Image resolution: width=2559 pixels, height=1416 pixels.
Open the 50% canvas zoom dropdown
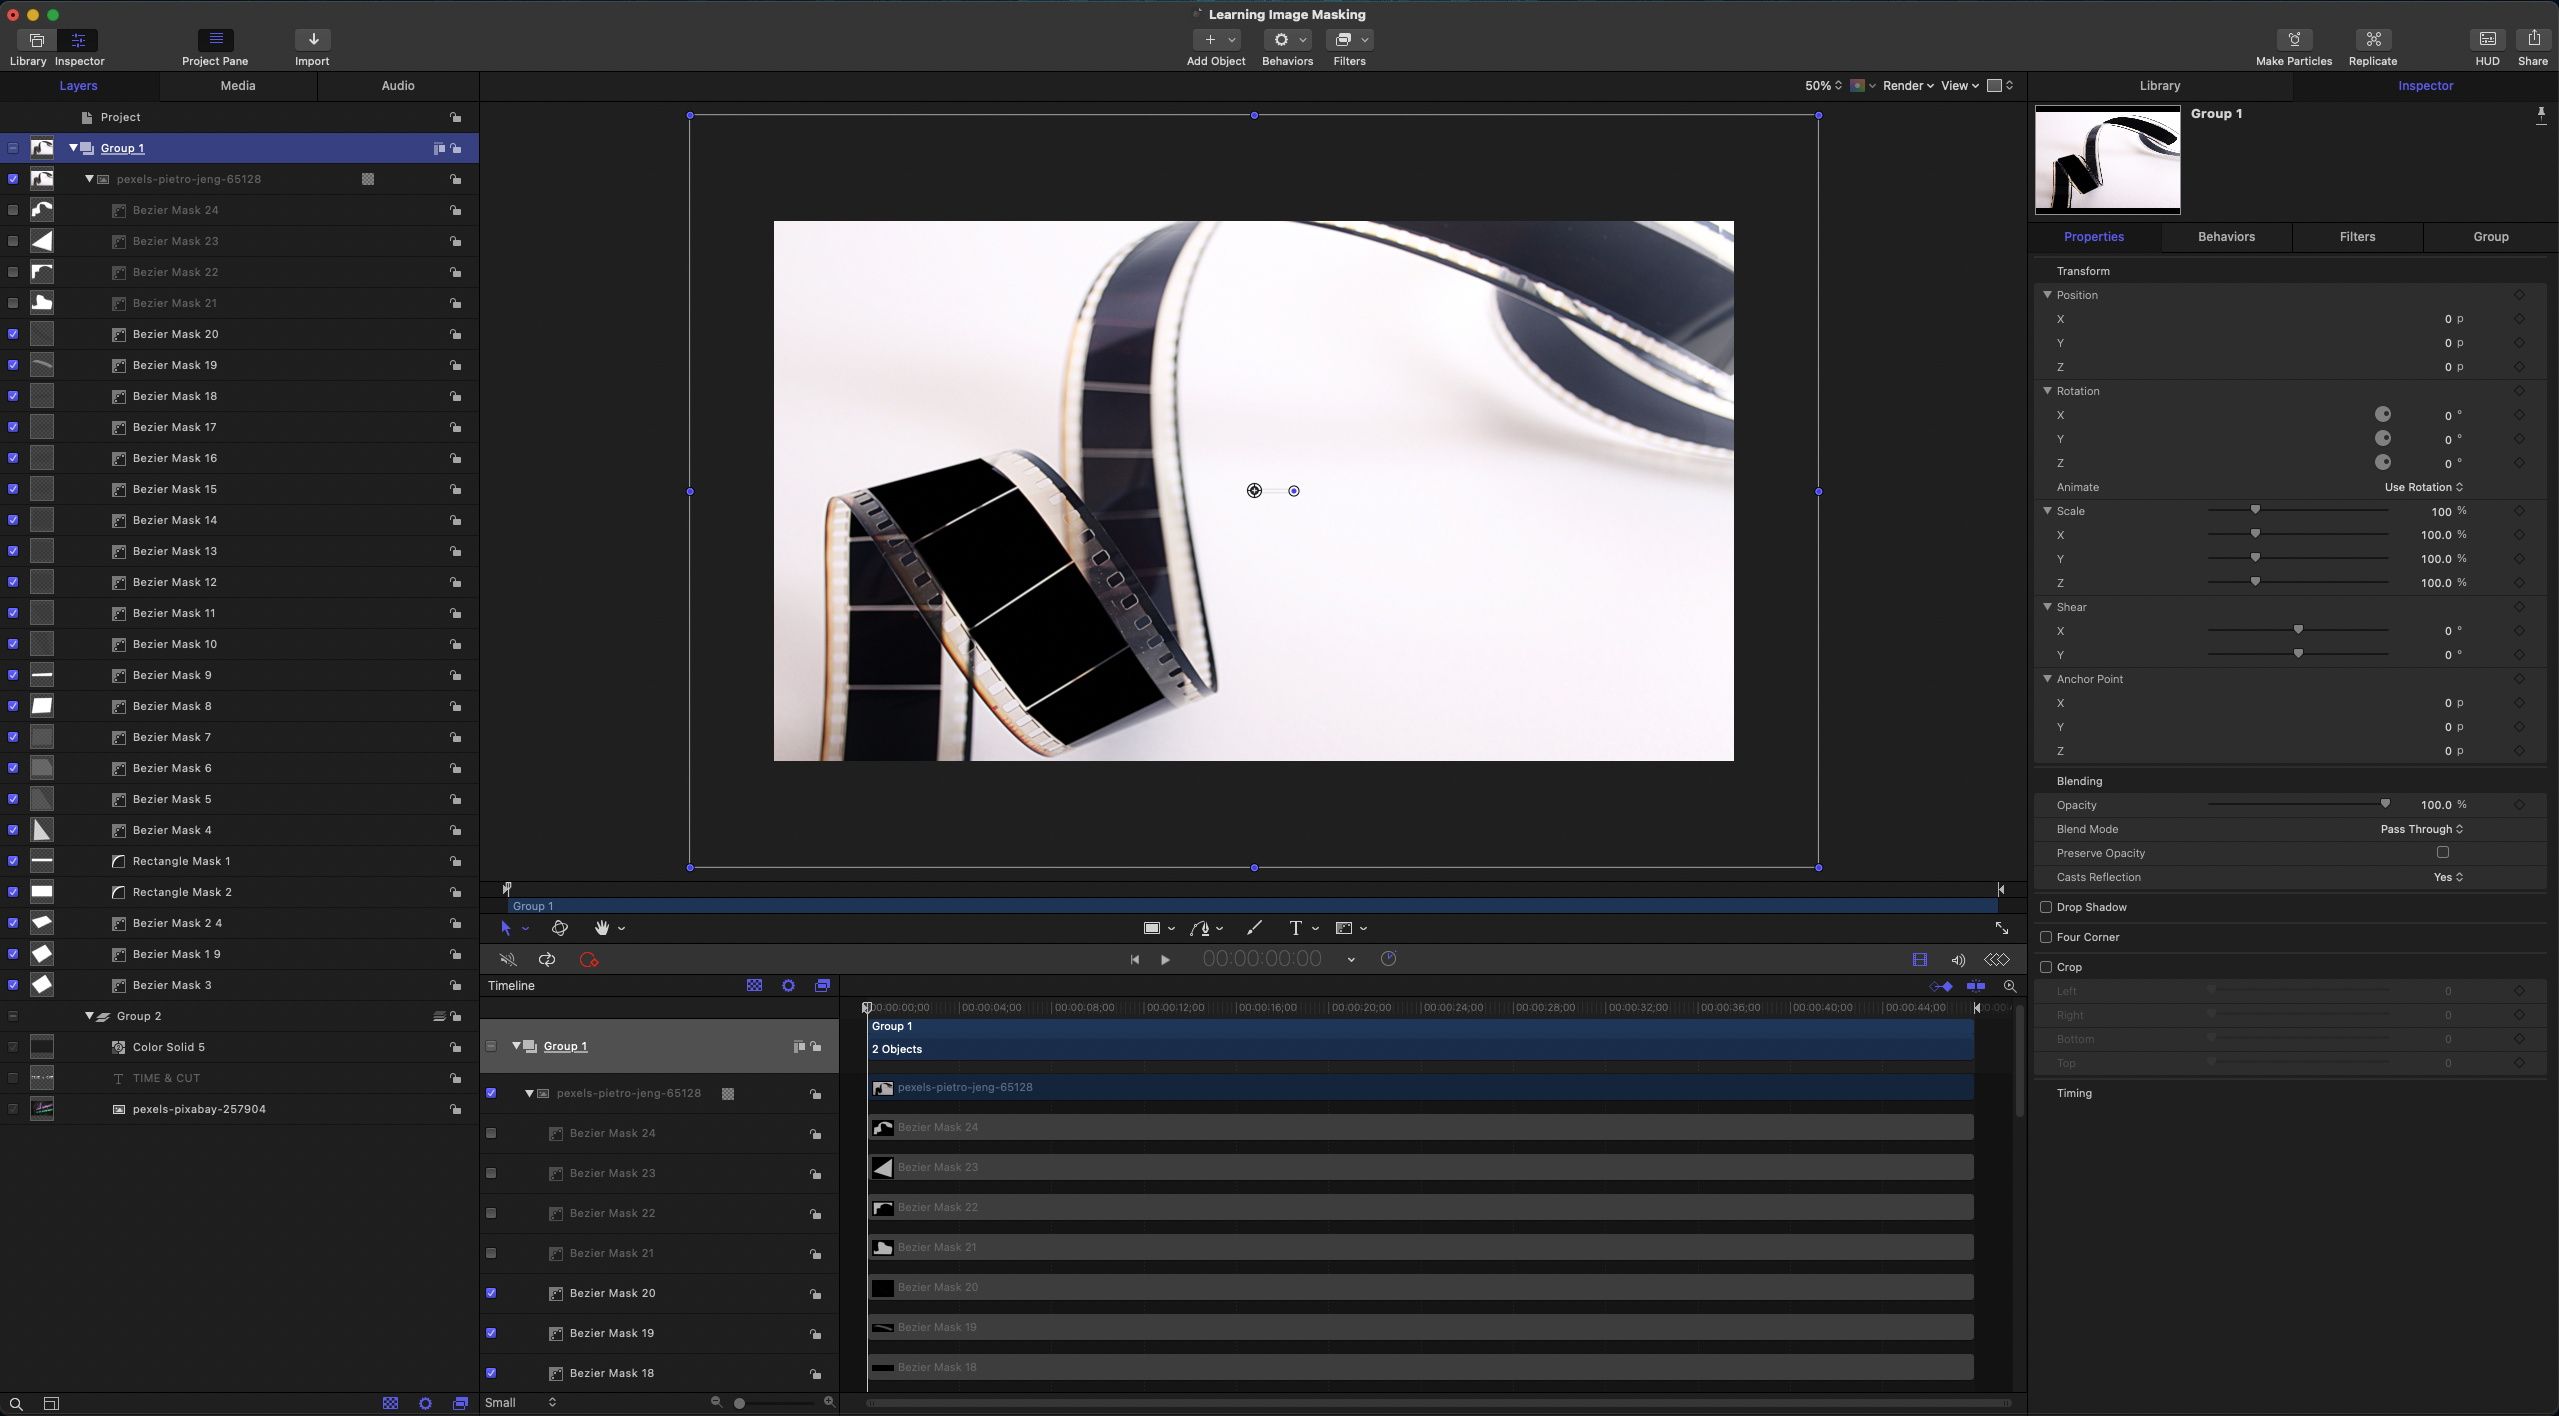pyautogui.click(x=1823, y=86)
